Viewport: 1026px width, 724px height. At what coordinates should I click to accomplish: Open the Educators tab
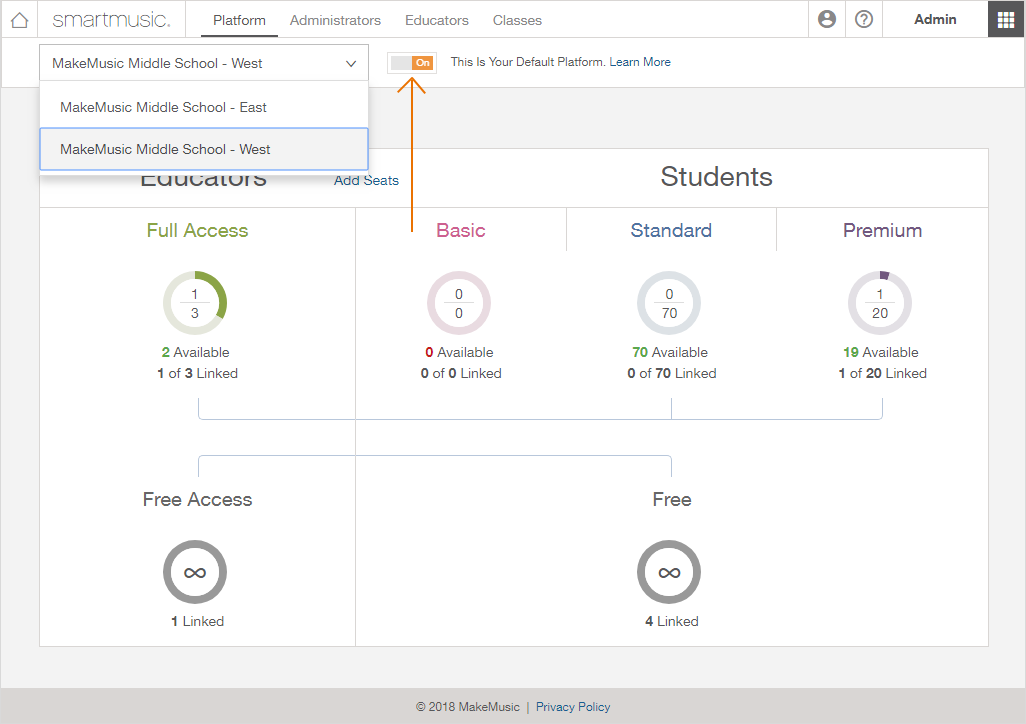[x=436, y=20]
